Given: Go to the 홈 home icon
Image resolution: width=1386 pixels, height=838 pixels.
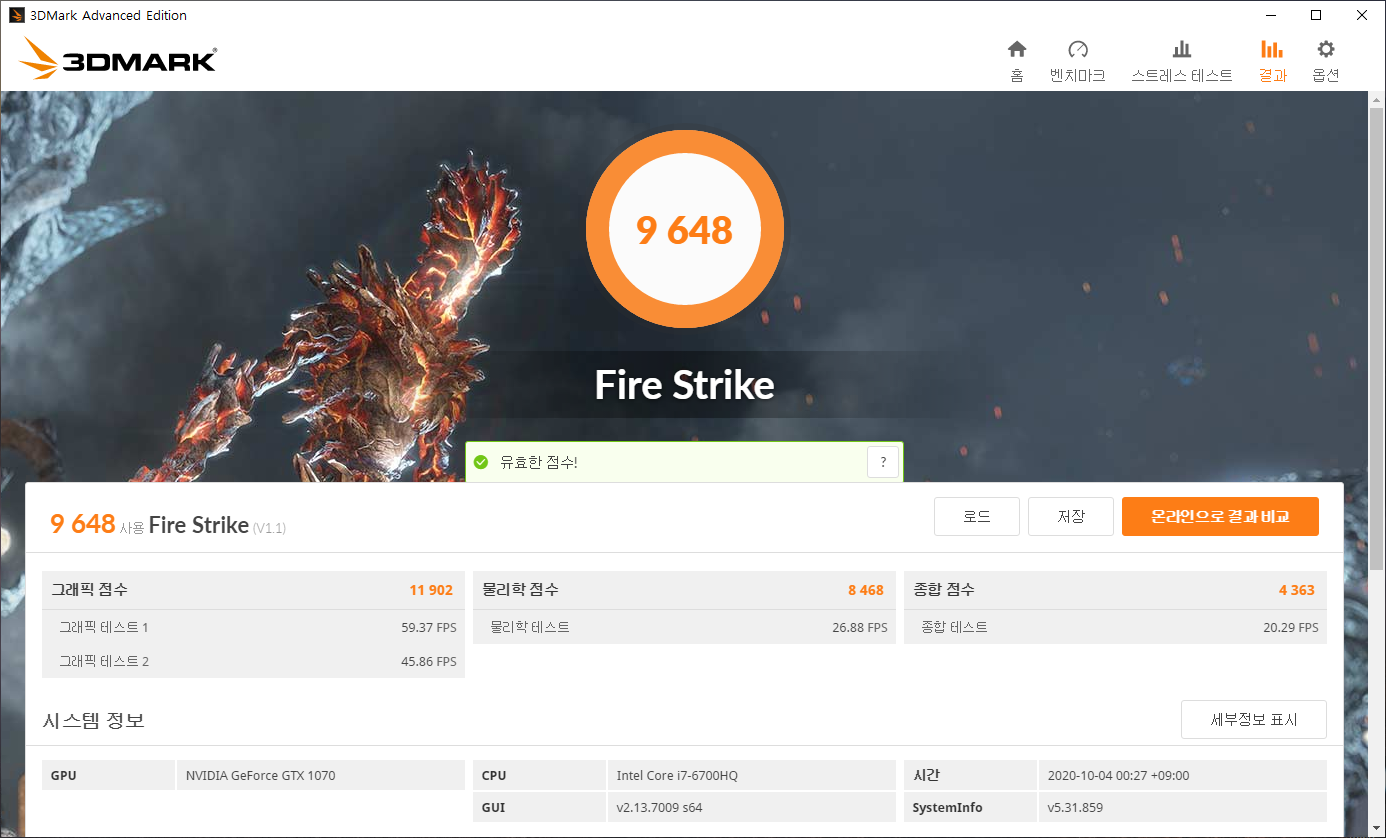Looking at the screenshot, I should 1017,49.
